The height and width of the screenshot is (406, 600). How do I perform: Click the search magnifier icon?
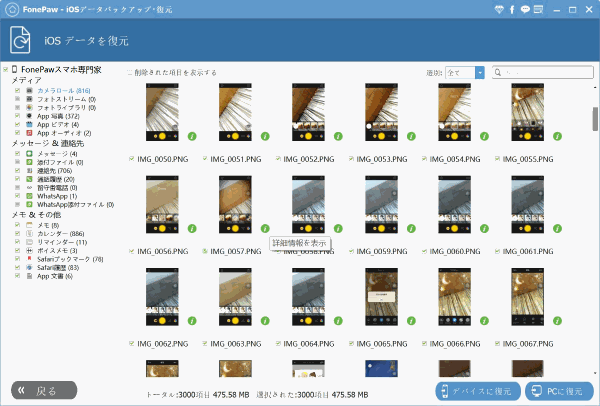498,72
